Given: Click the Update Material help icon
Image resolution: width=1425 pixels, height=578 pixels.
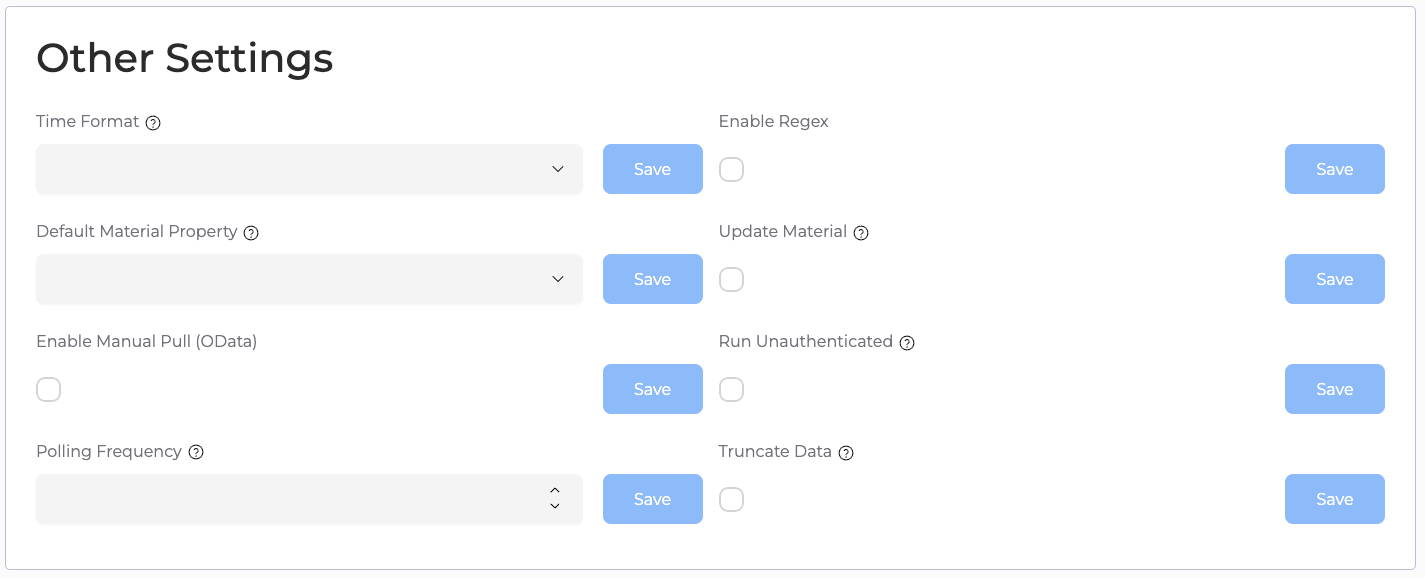Looking at the screenshot, I should tap(861, 233).
